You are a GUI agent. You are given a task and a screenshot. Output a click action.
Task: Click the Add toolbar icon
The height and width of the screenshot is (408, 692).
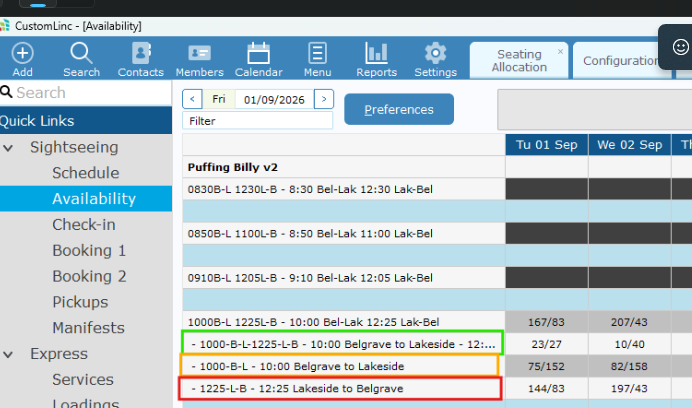[x=22, y=60]
